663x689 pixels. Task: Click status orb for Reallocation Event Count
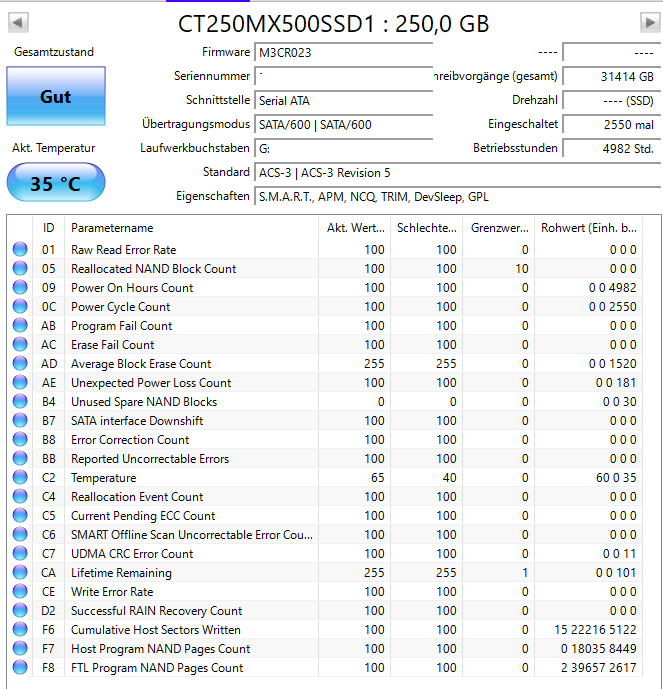[x=20, y=496]
